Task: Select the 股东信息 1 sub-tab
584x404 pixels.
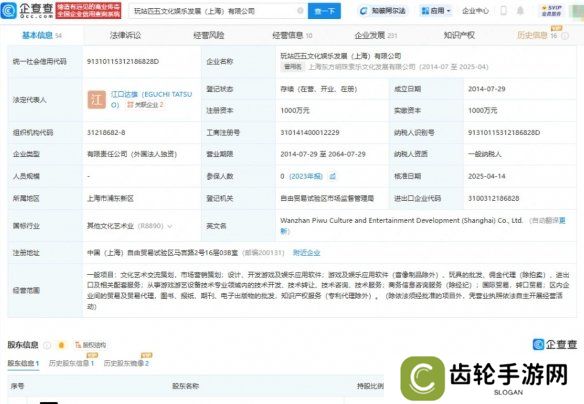Action: [x=23, y=363]
